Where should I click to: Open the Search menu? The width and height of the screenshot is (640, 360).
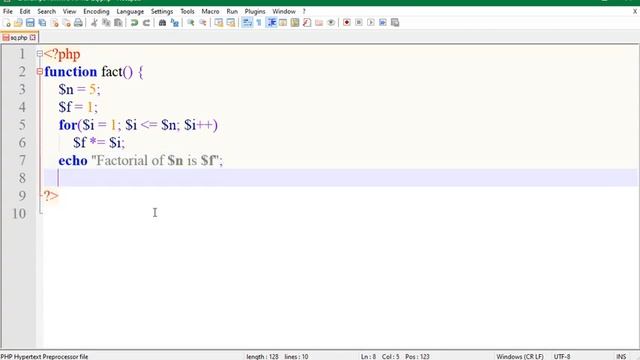click(x=47, y=11)
